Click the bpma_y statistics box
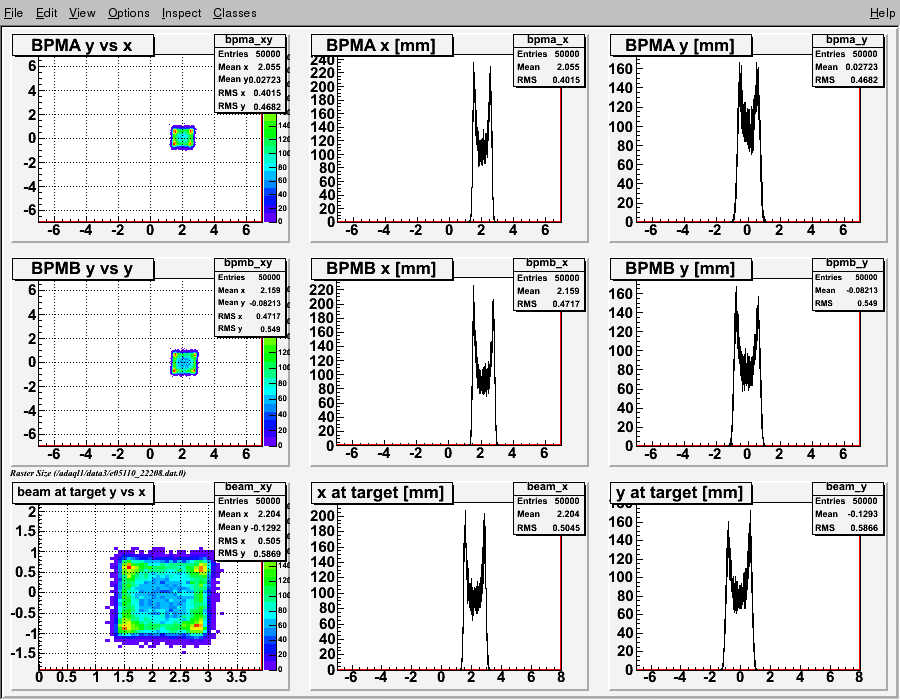This screenshot has height=700, width=900. point(848,60)
